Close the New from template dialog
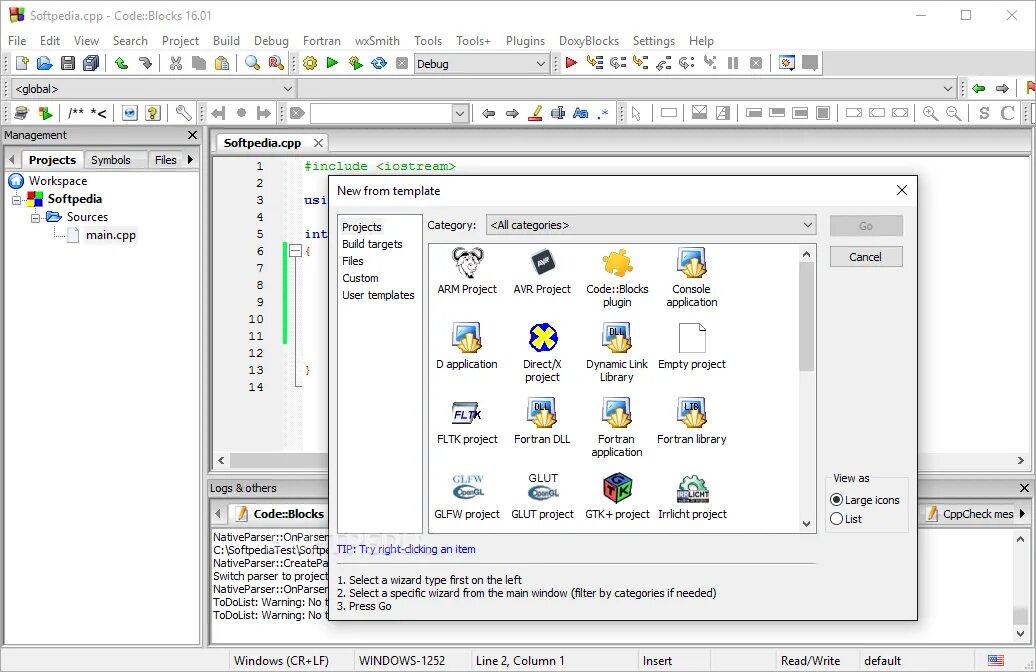 902,190
